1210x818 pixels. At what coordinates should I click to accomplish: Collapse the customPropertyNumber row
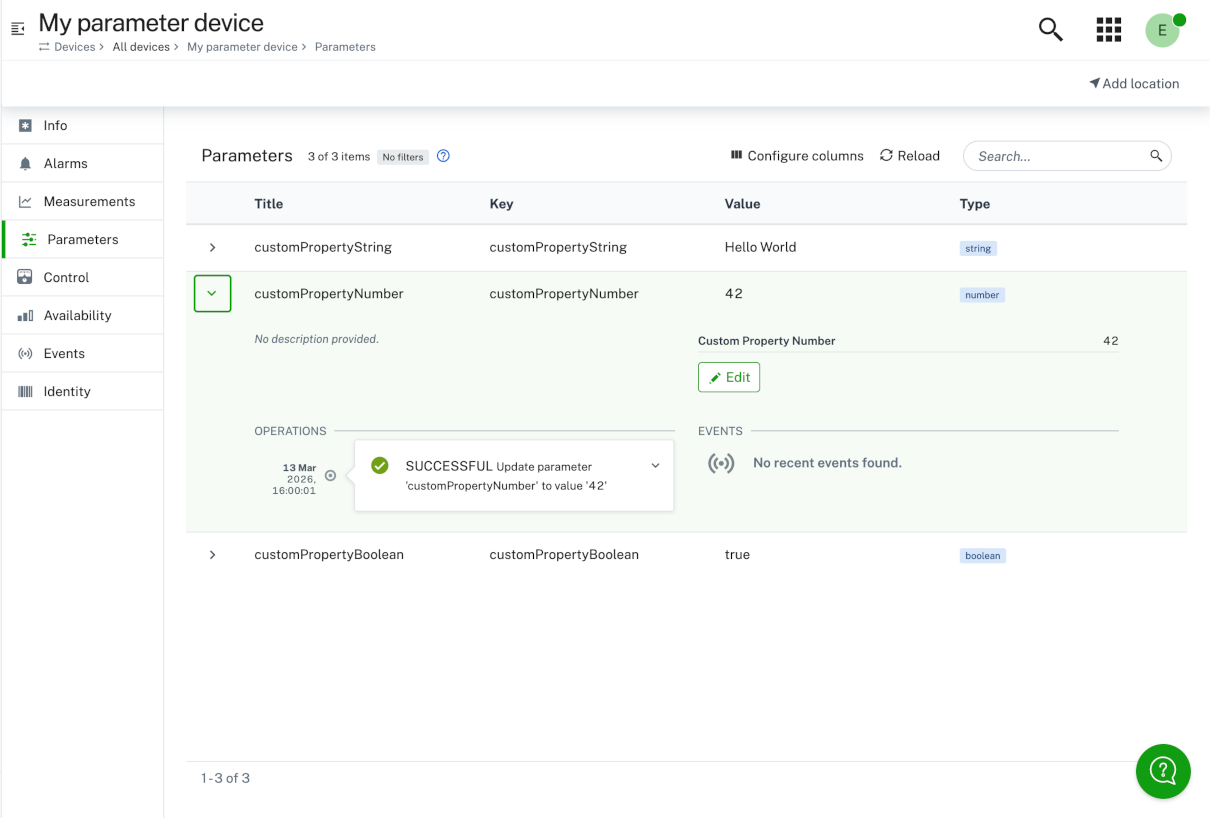212,294
